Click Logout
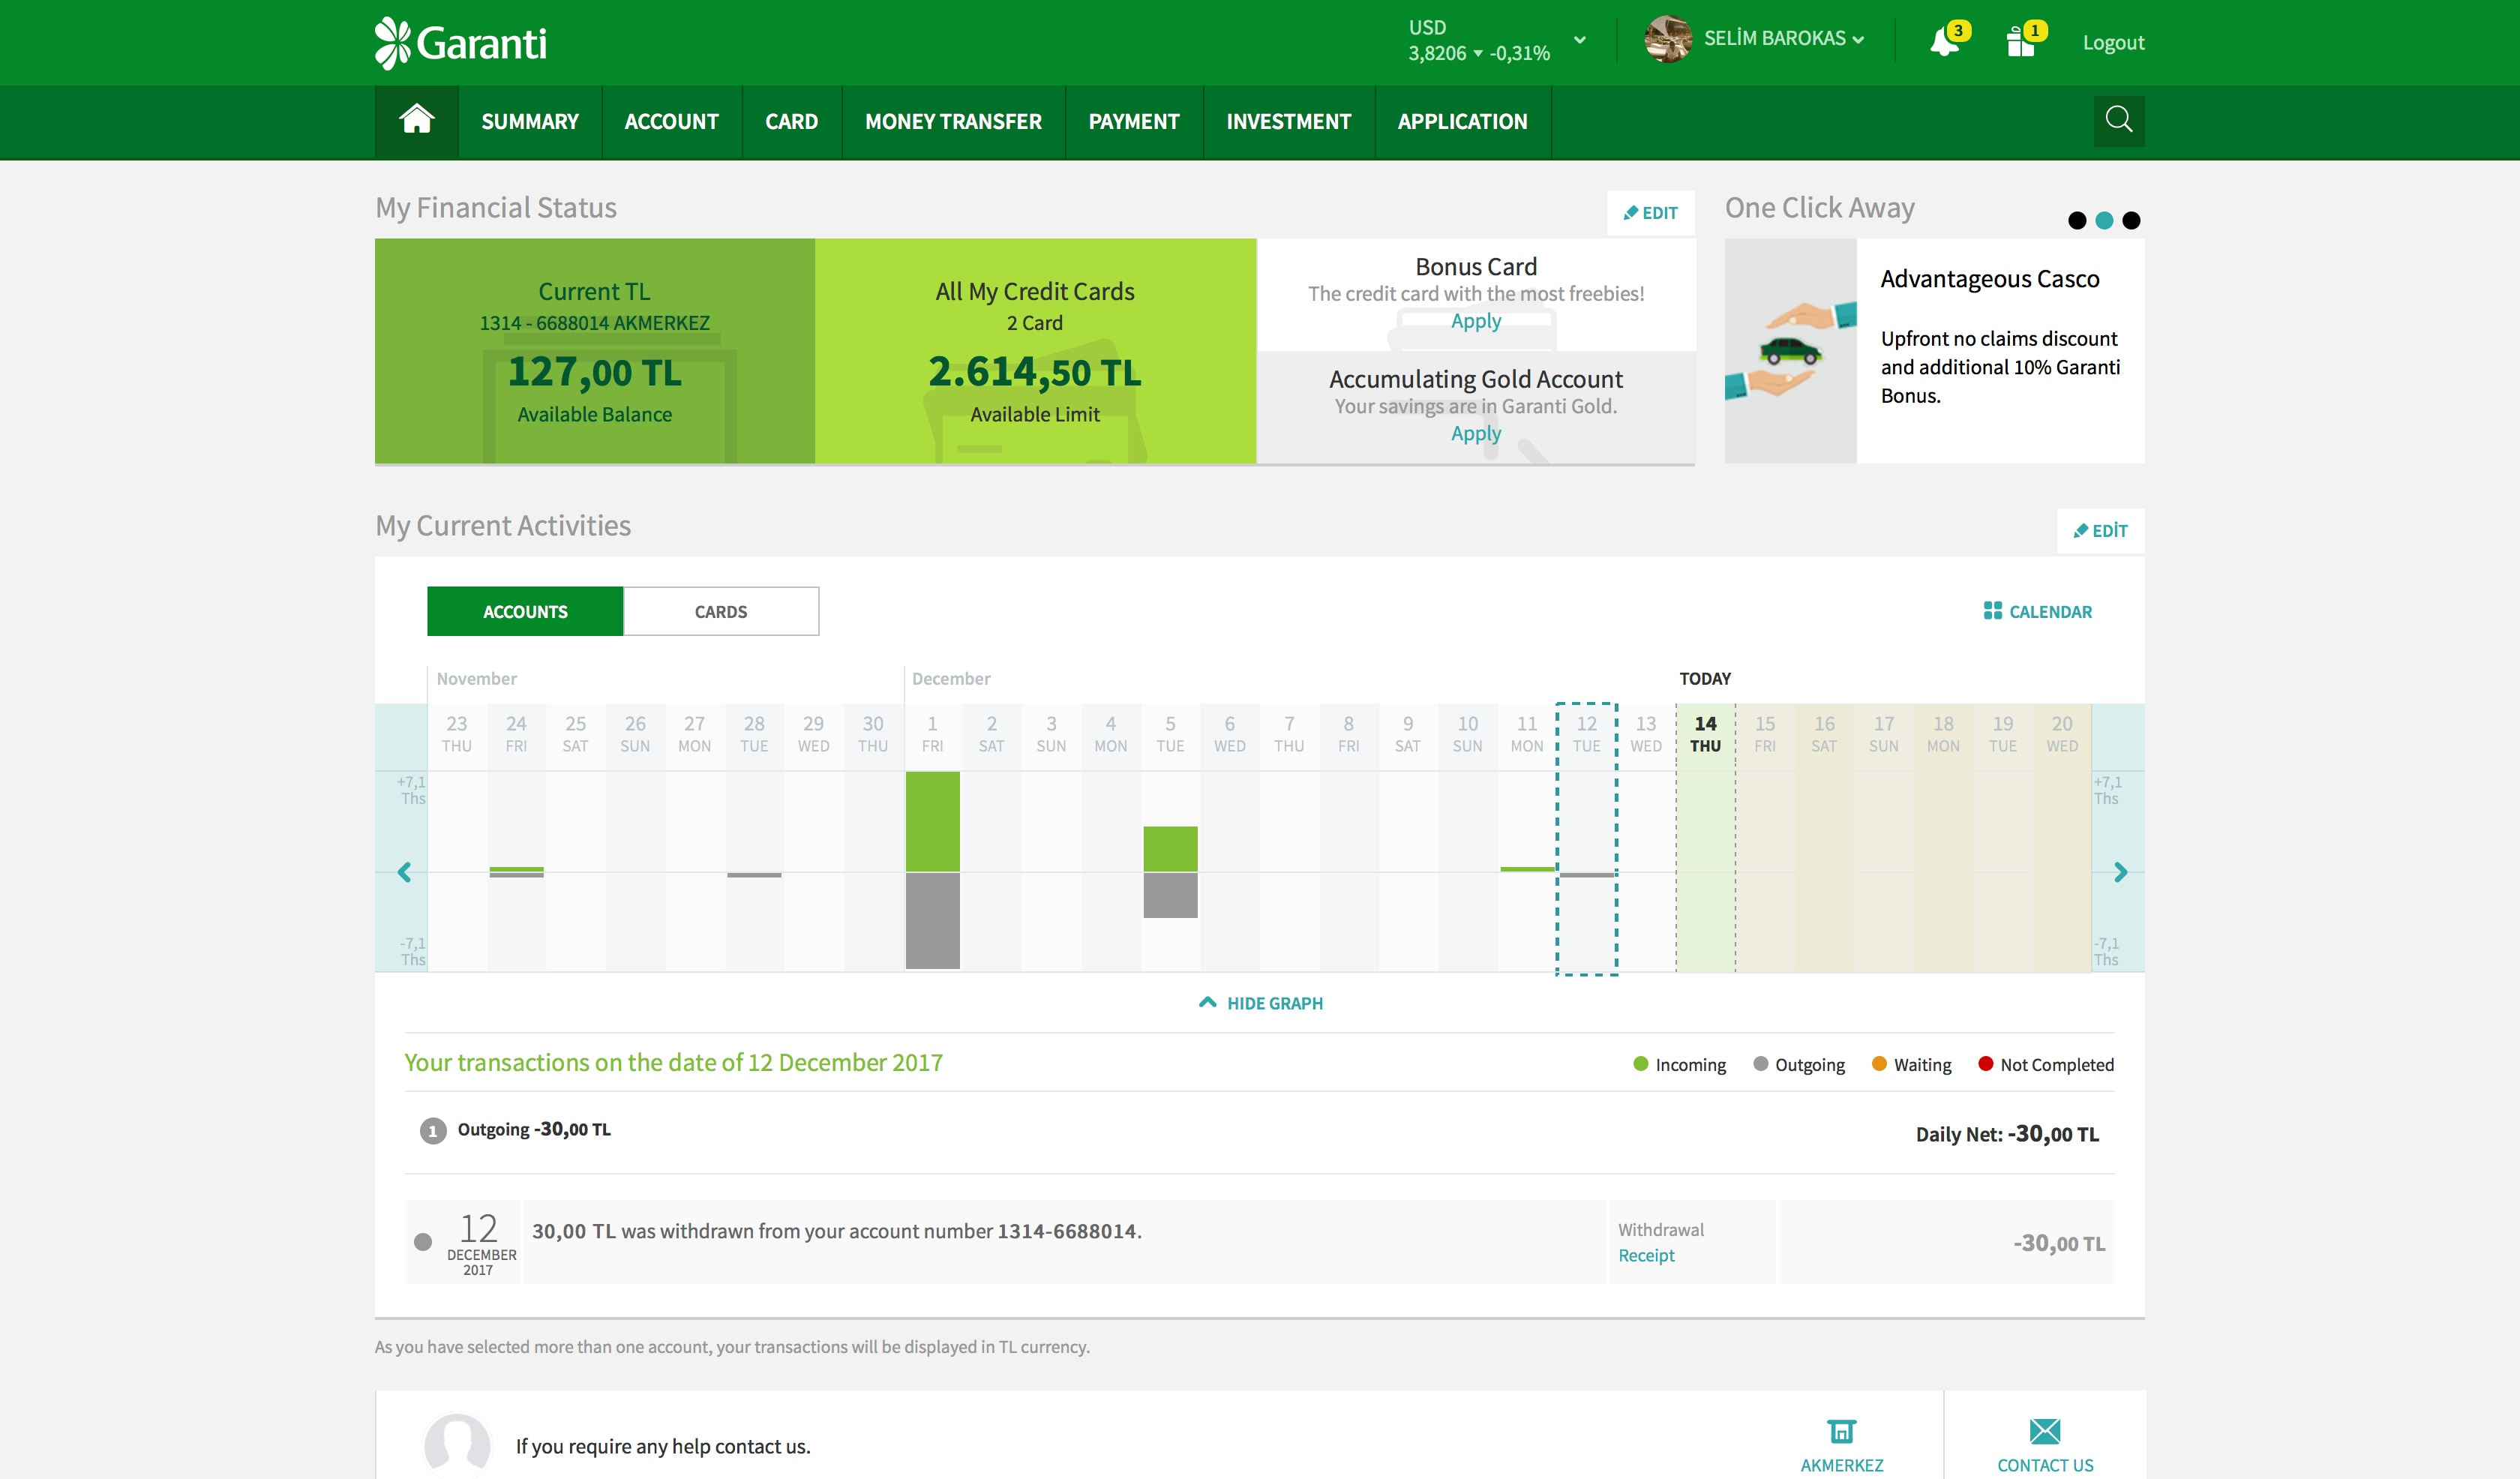 point(2113,42)
